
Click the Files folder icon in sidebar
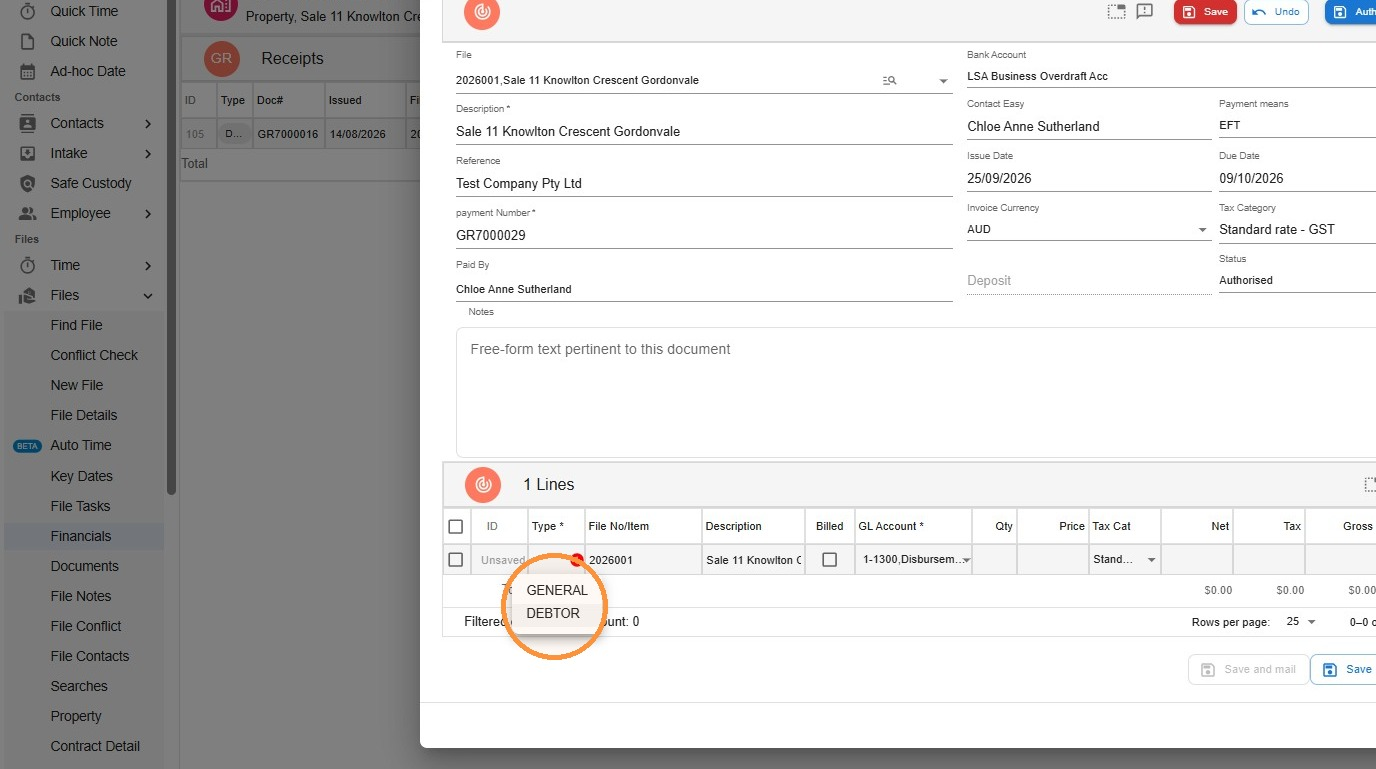pyautogui.click(x=28, y=295)
